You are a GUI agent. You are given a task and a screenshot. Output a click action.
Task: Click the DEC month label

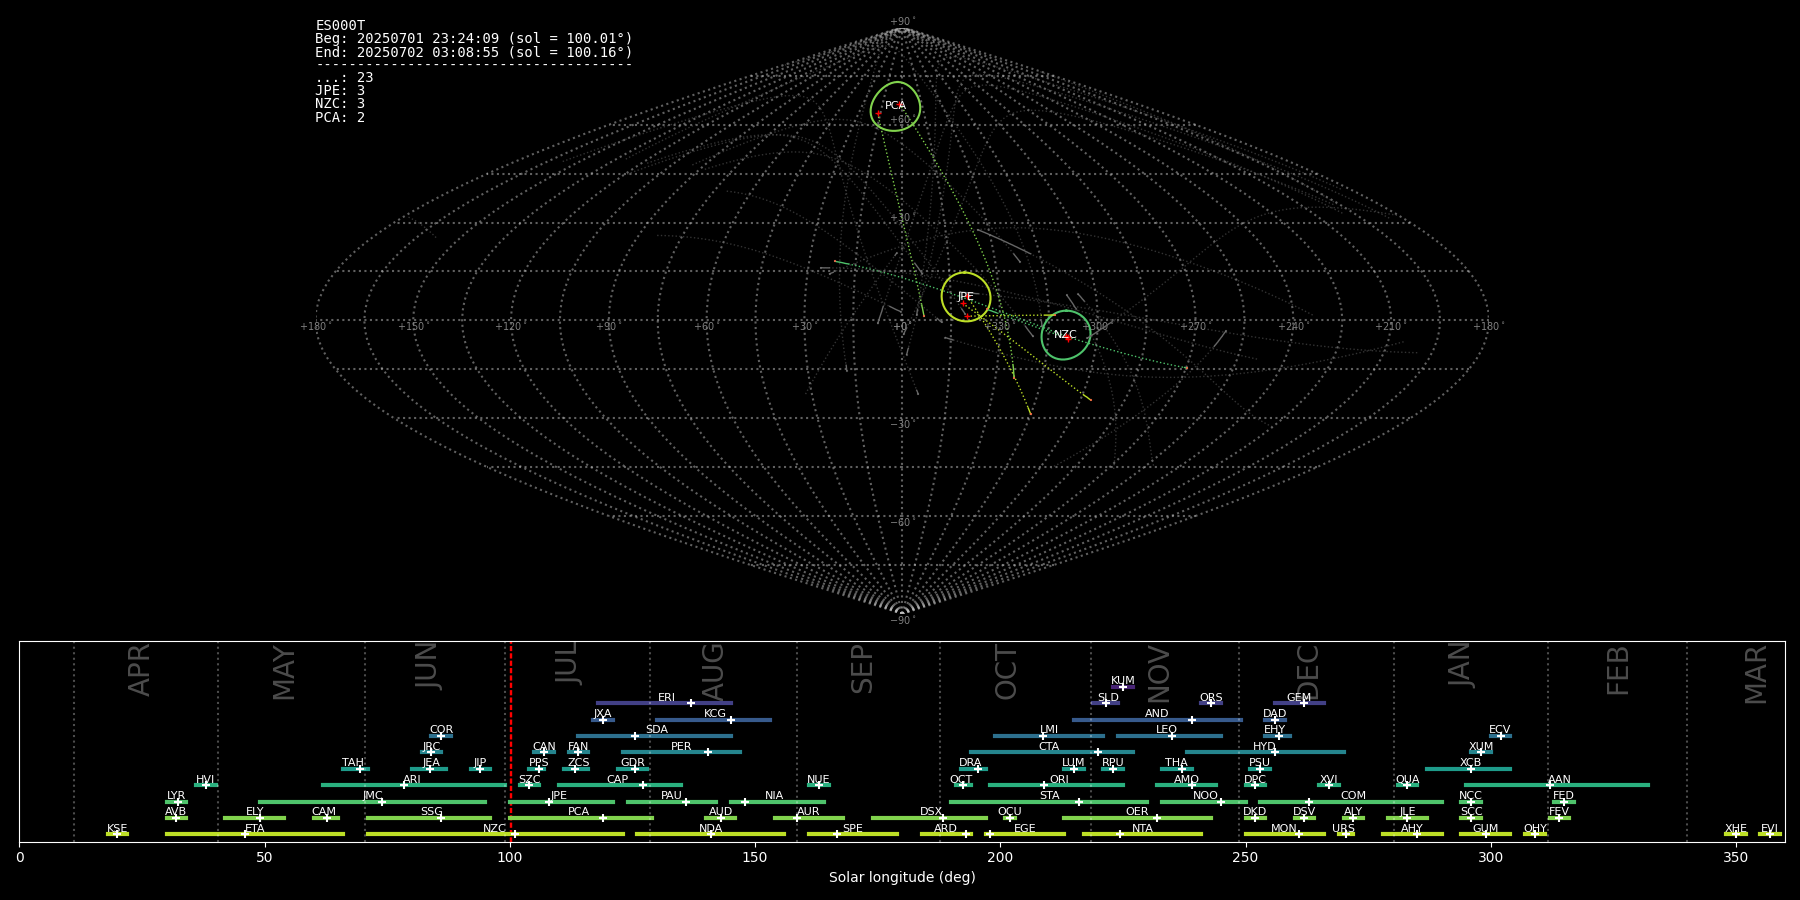click(x=1308, y=671)
